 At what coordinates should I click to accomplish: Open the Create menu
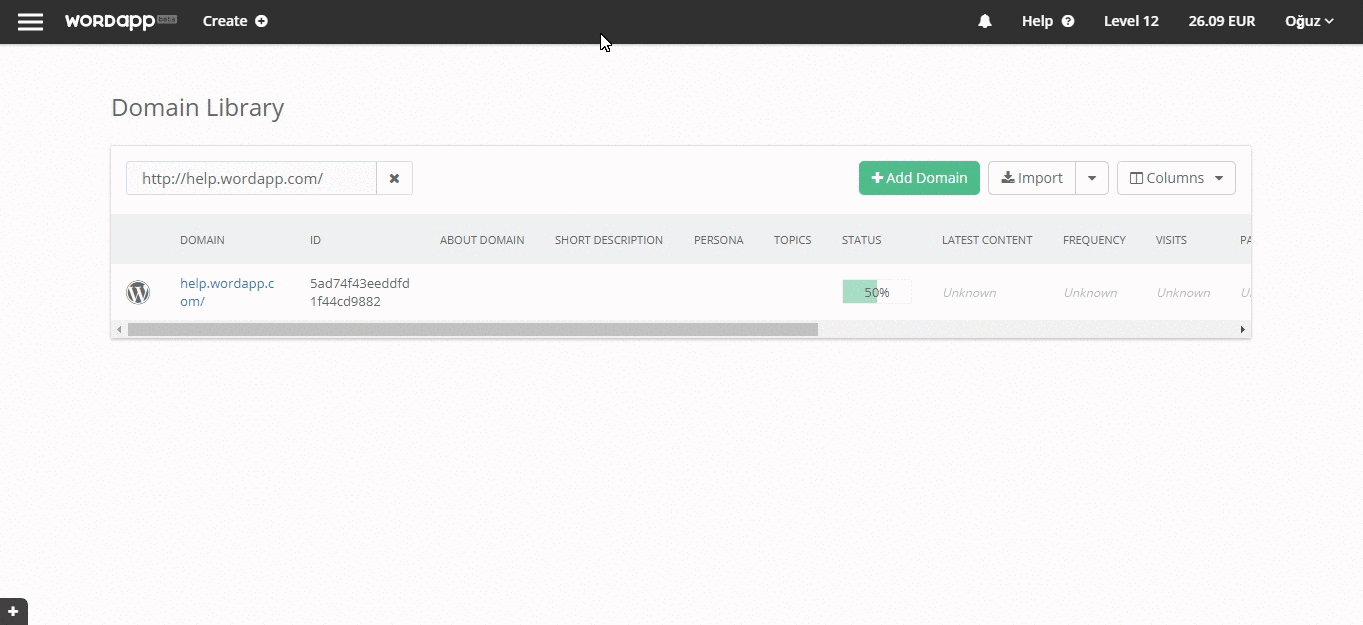click(235, 21)
